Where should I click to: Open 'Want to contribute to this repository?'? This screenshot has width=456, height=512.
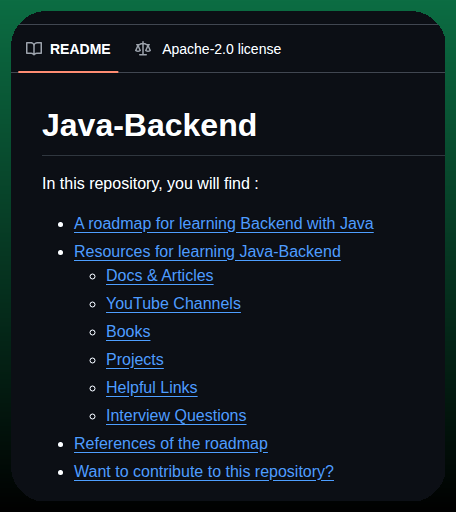coord(204,472)
